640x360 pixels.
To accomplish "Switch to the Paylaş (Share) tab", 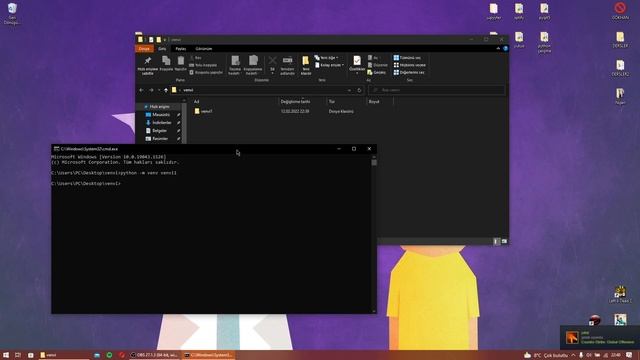I will [181, 49].
